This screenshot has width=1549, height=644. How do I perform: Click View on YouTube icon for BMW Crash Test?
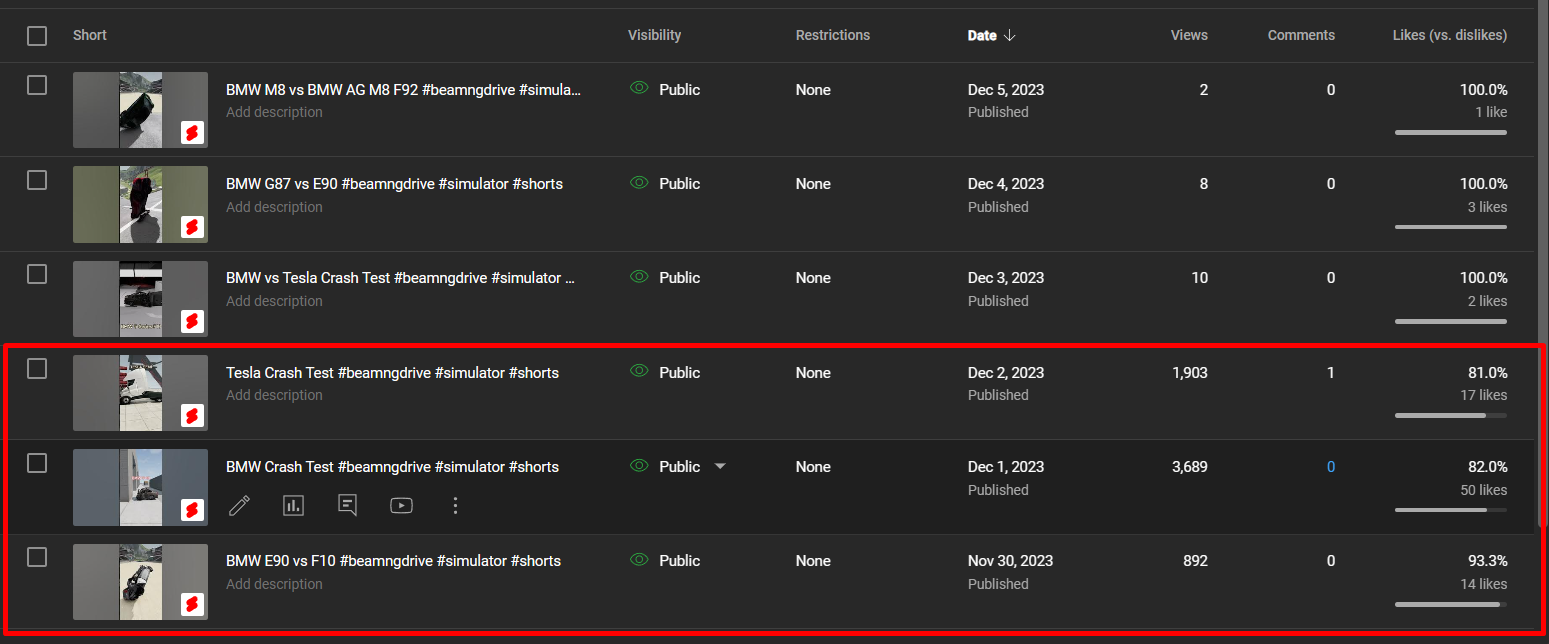tap(401, 505)
